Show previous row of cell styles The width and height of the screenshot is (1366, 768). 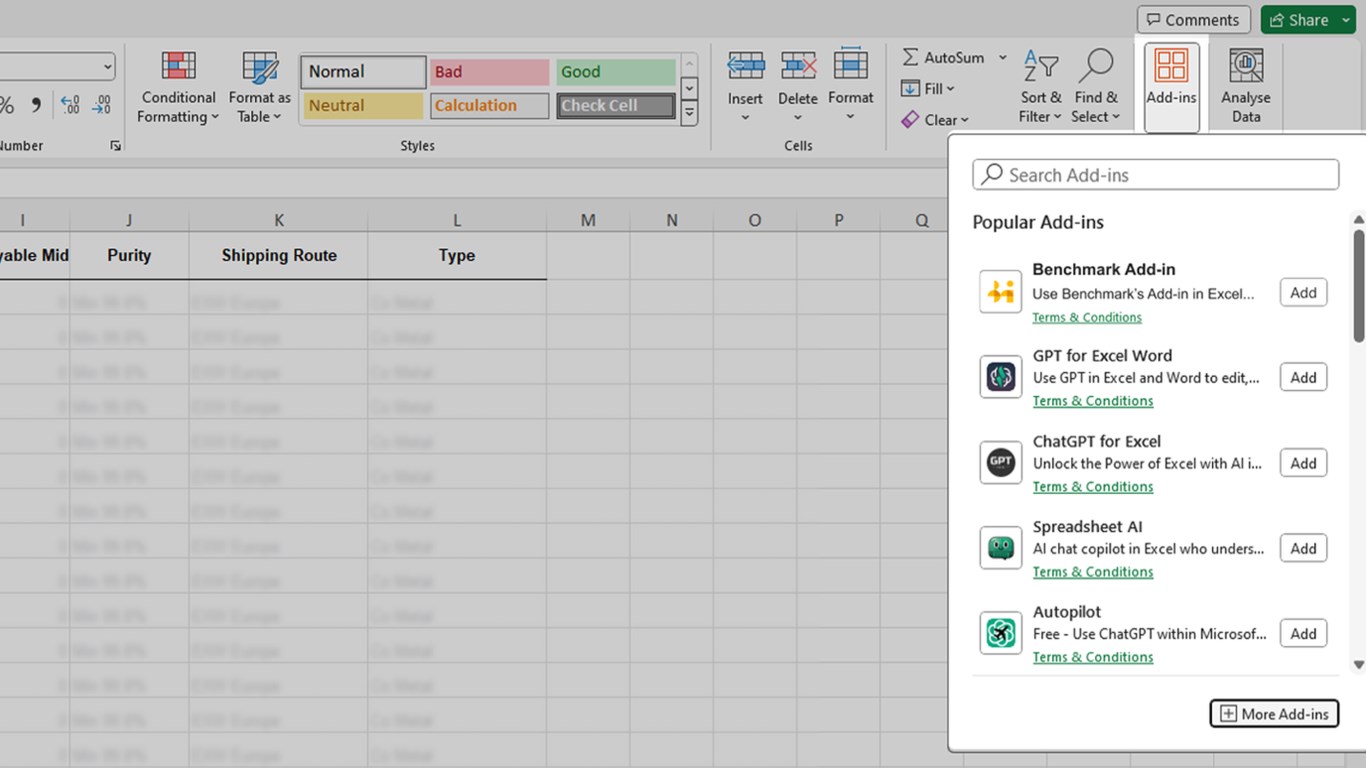click(689, 64)
